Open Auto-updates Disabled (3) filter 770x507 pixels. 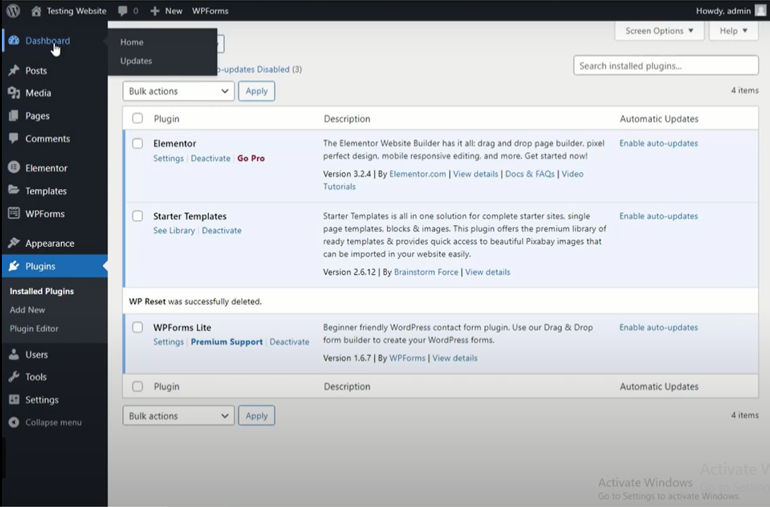click(259, 69)
